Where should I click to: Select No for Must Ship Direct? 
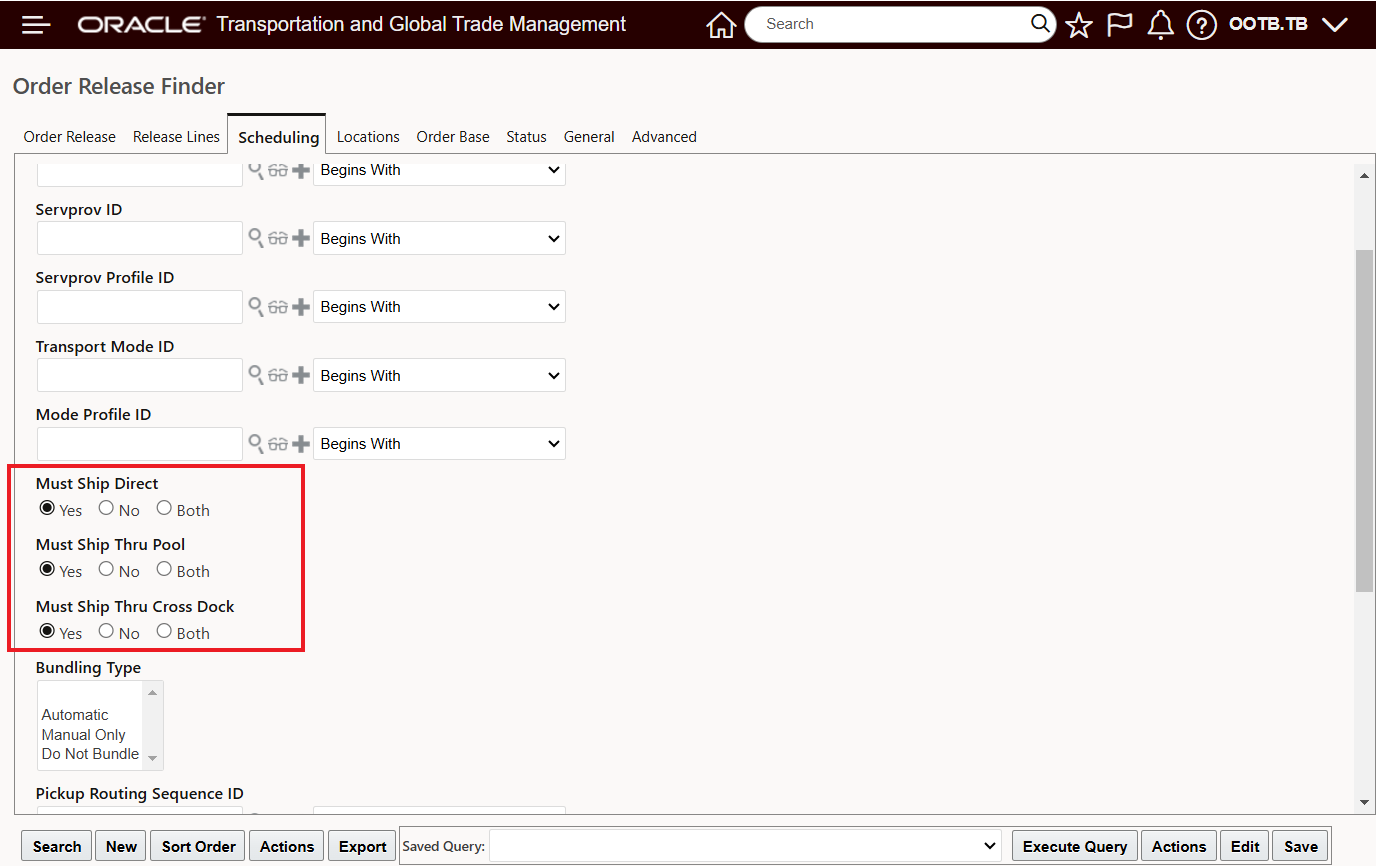click(106, 508)
